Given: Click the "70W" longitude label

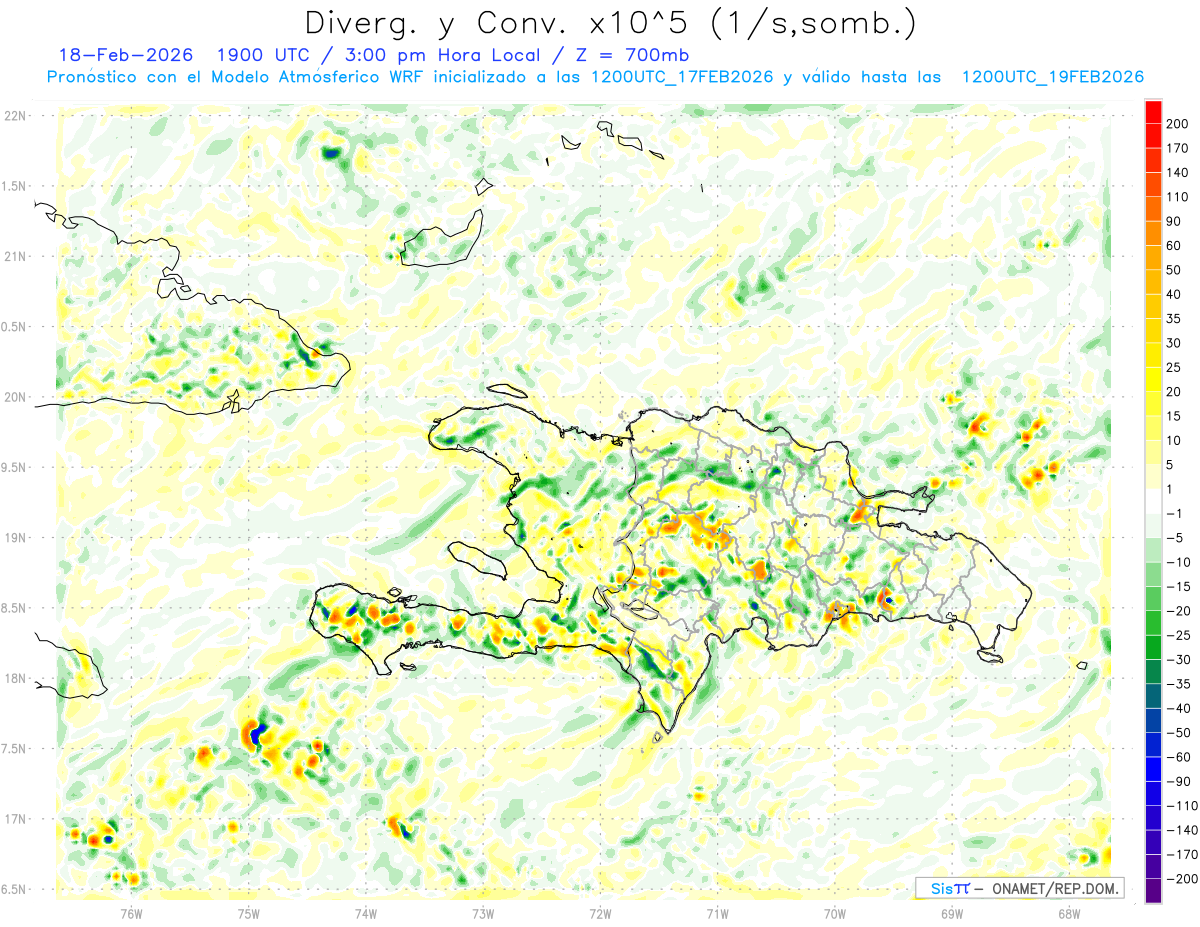Looking at the screenshot, I should (834, 913).
